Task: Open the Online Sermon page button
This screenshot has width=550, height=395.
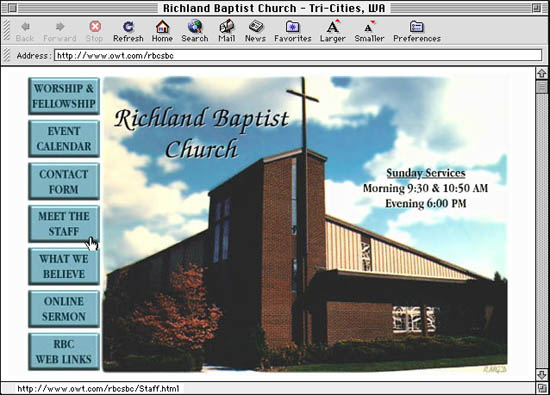Action: (x=64, y=309)
